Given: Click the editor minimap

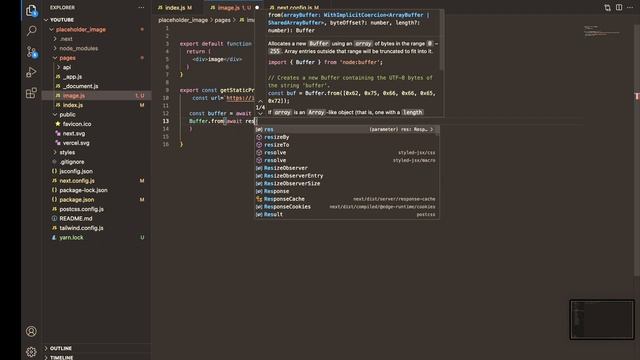Looking at the screenshot, I should coord(601,32).
